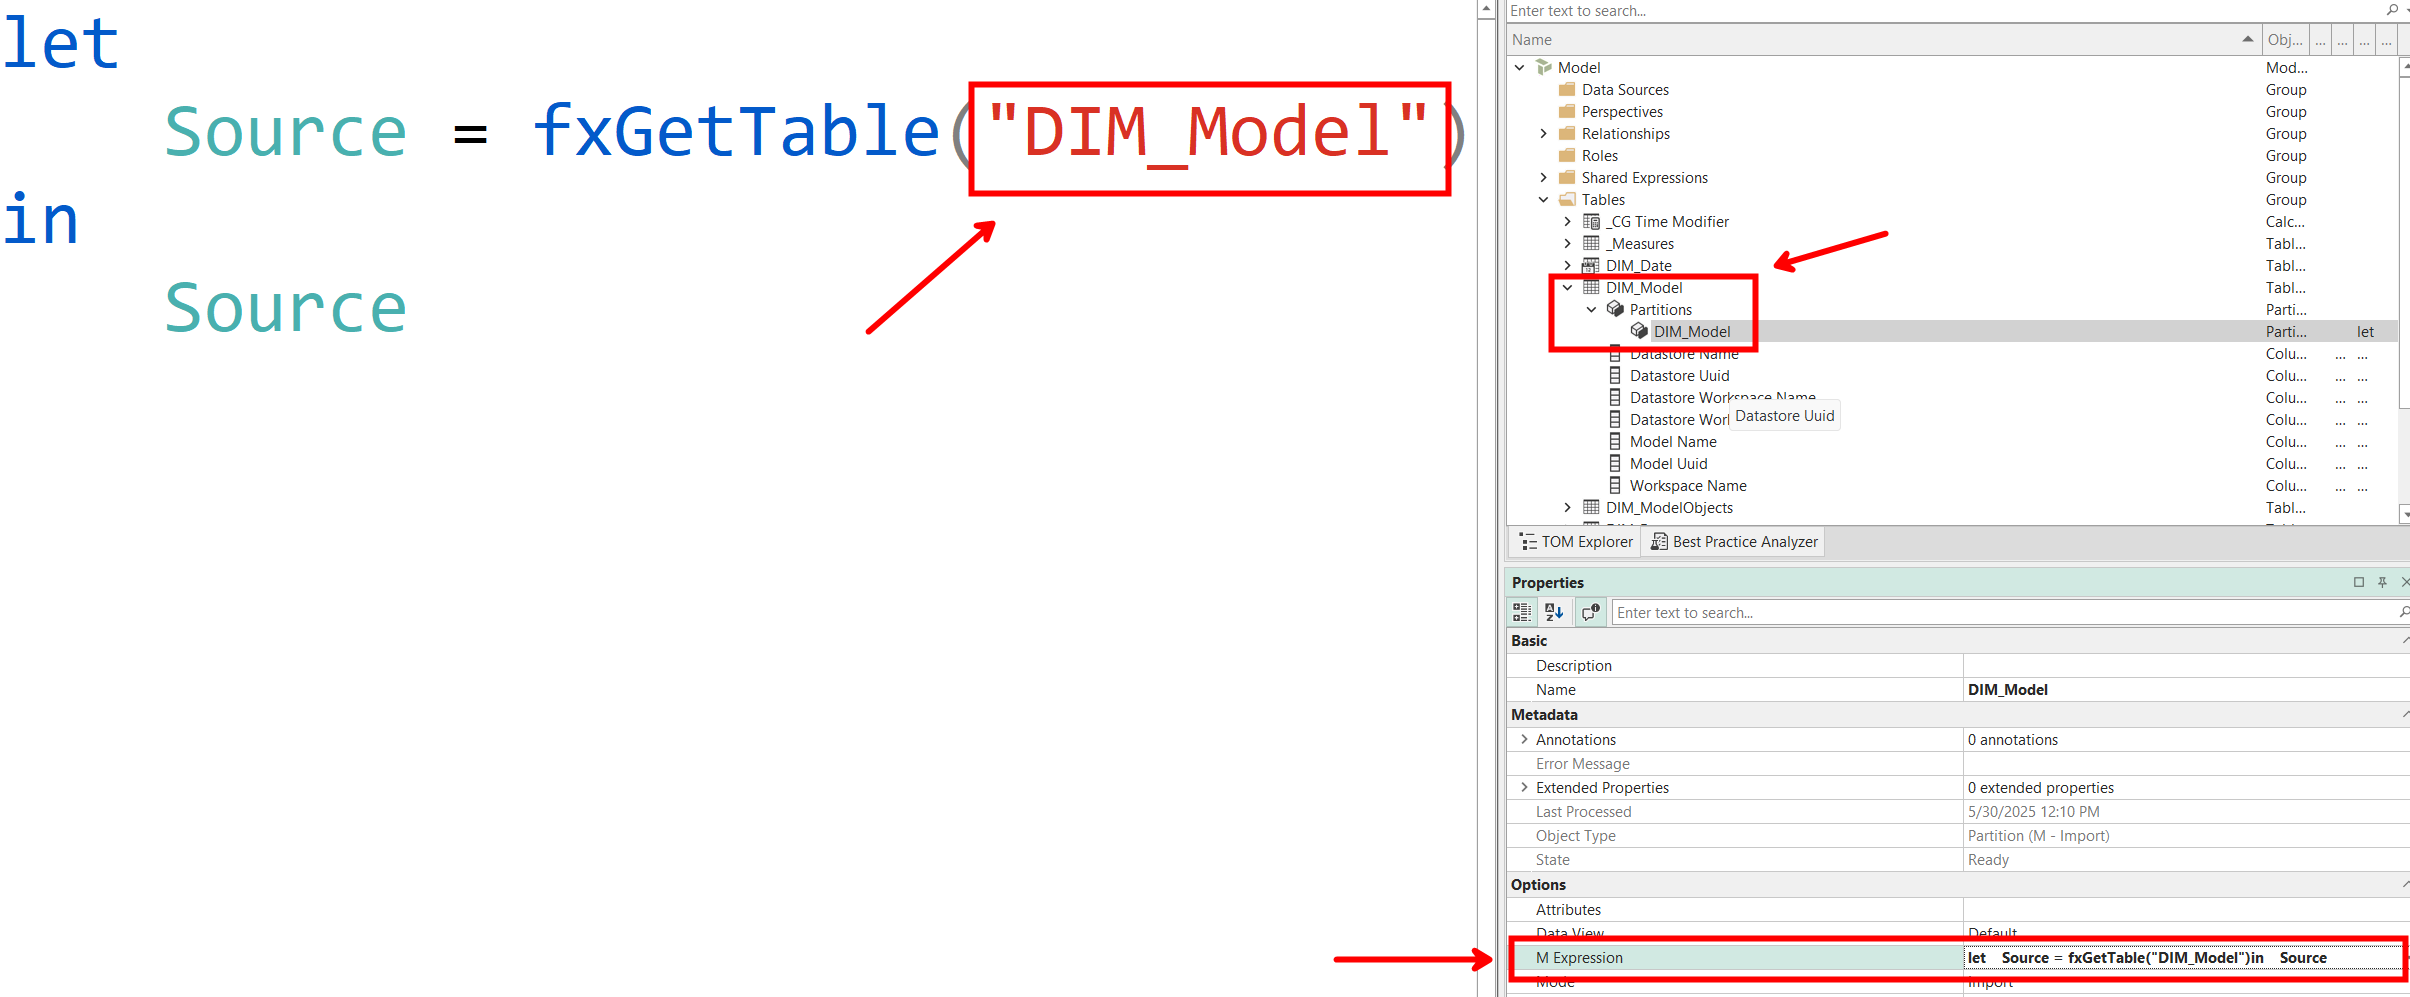Expand the Annotations property group
2410x997 pixels.
(1524, 739)
